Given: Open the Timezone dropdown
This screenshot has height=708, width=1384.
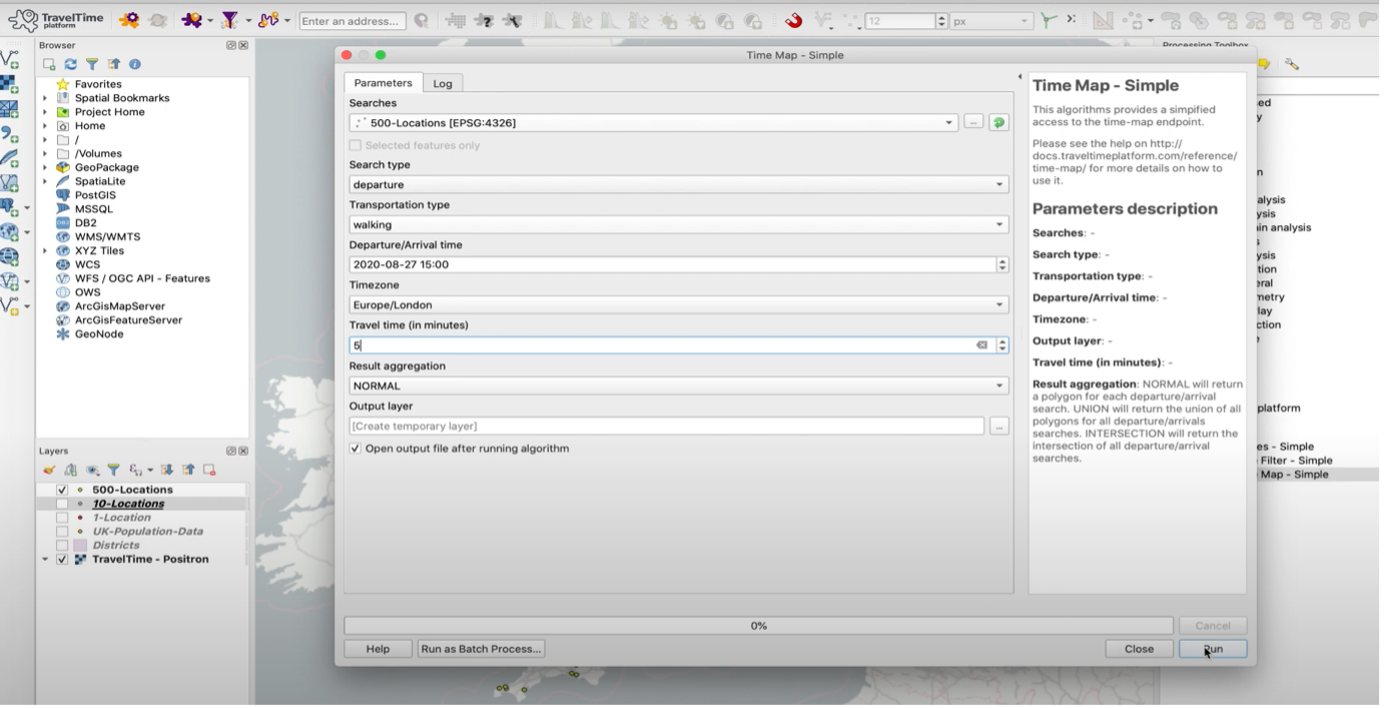Looking at the screenshot, I should tap(678, 305).
